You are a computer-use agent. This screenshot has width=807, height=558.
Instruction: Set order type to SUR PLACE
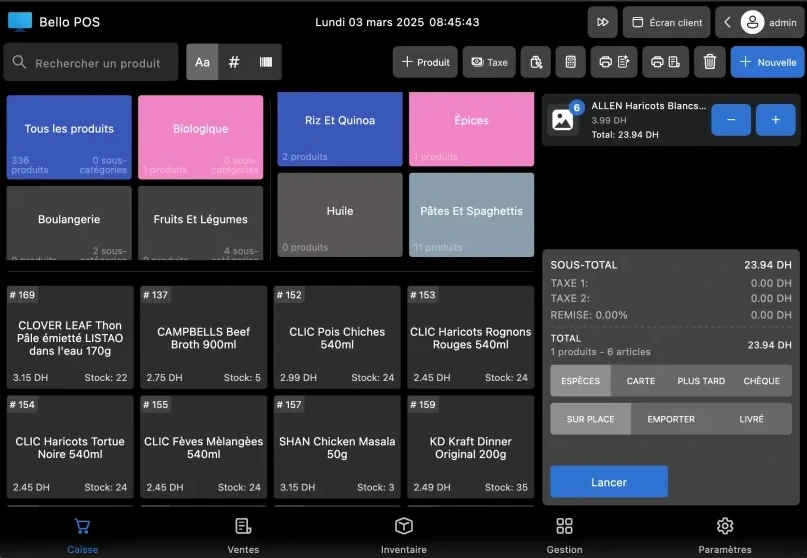pyautogui.click(x=590, y=419)
